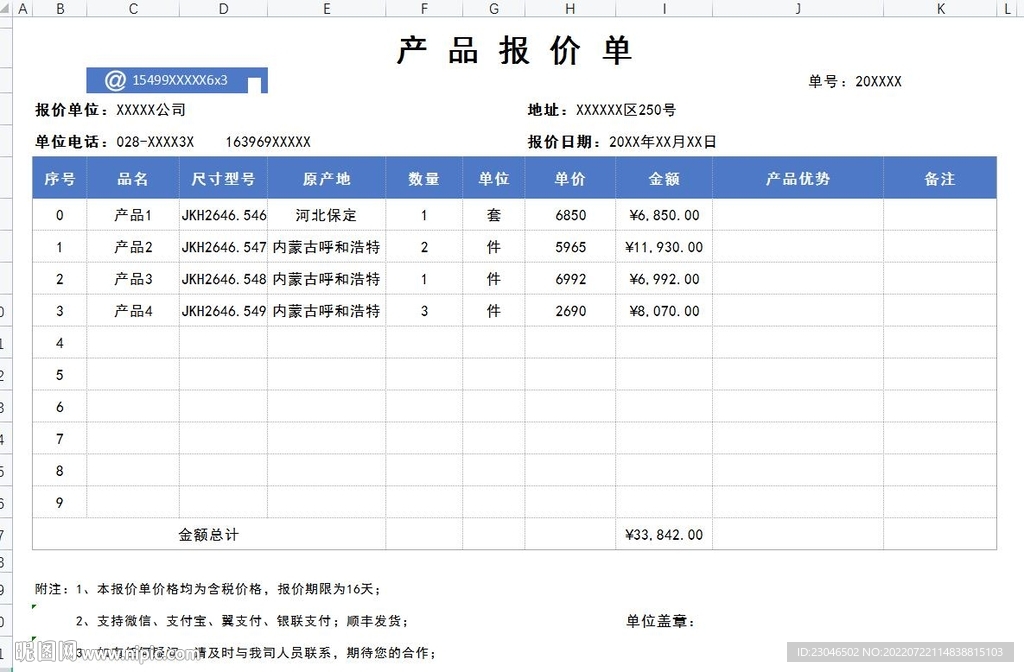Click the 单位 header cell

click(x=494, y=178)
